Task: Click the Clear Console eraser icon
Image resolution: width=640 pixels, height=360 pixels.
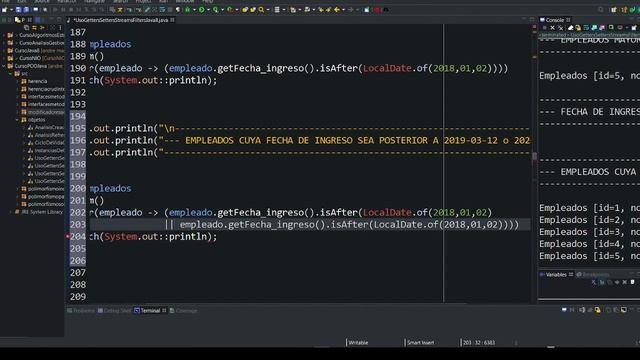Action: (x=571, y=28)
